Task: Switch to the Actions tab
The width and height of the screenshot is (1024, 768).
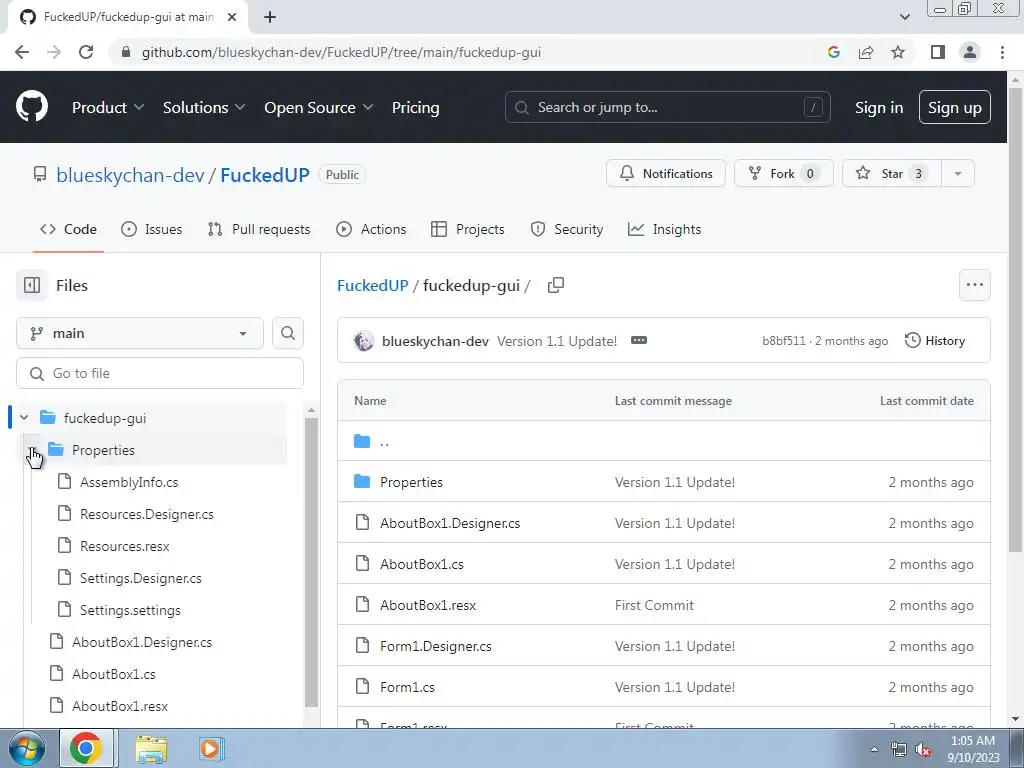Action: 371,229
